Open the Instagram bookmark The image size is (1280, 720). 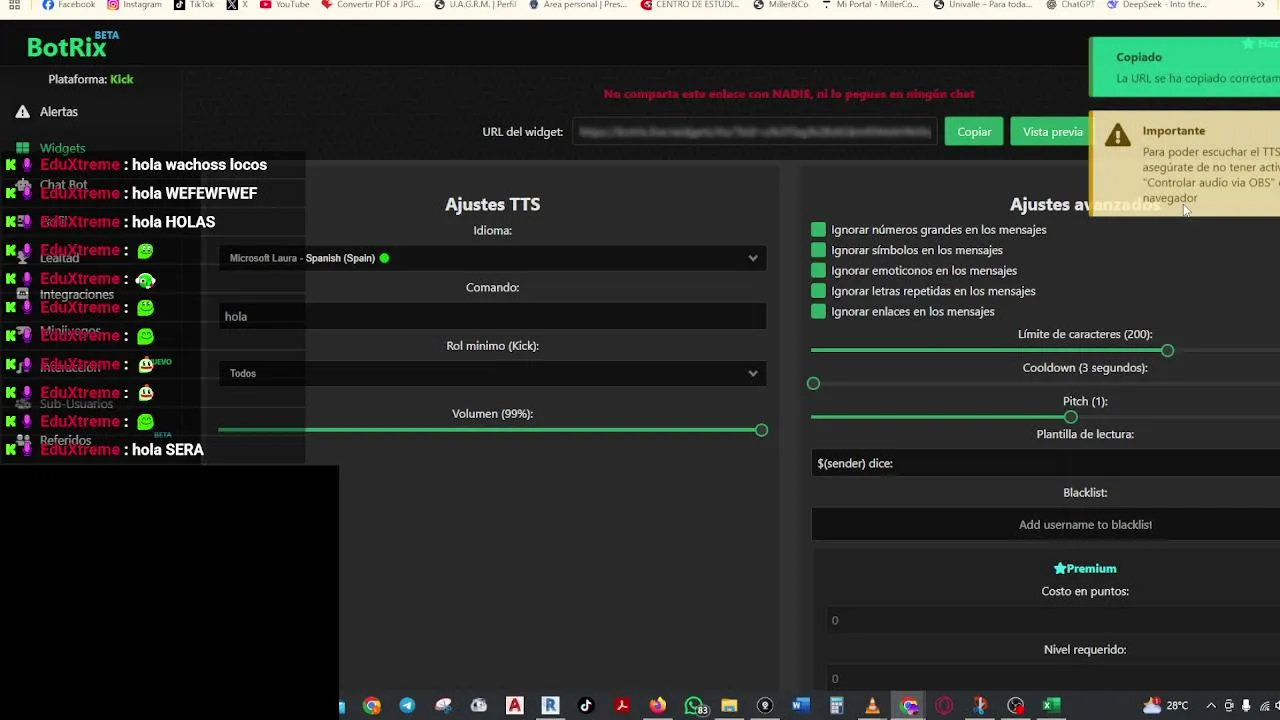[135, 5]
